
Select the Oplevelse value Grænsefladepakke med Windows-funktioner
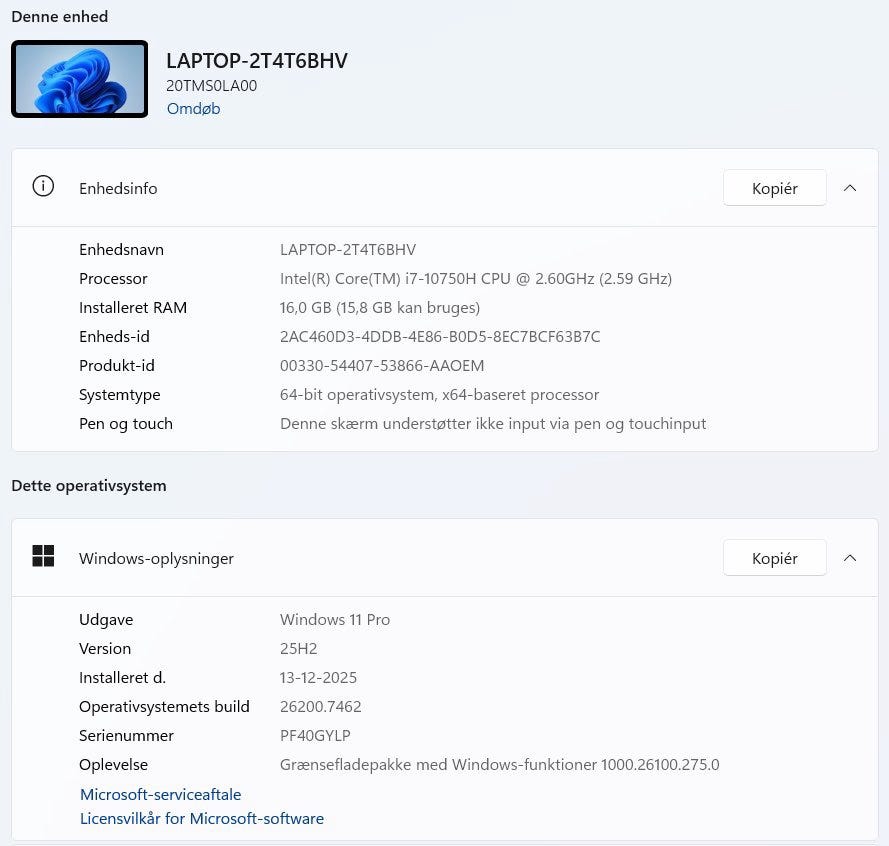point(499,764)
